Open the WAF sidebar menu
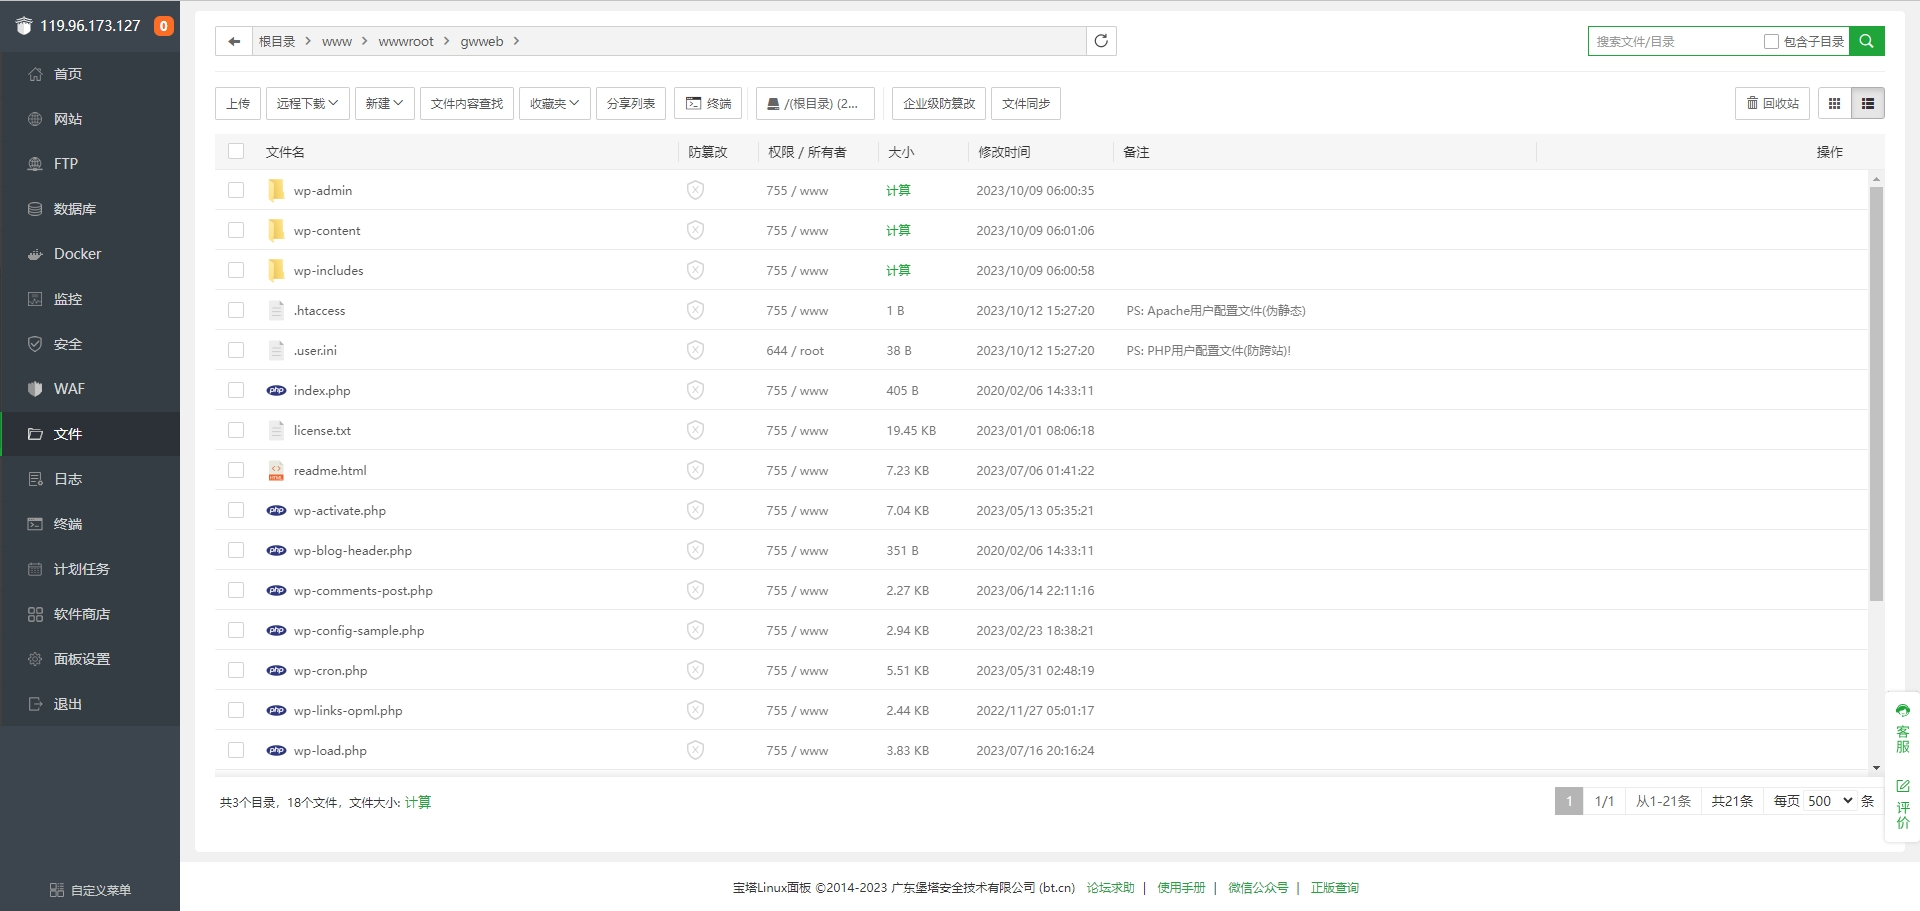 [90, 389]
